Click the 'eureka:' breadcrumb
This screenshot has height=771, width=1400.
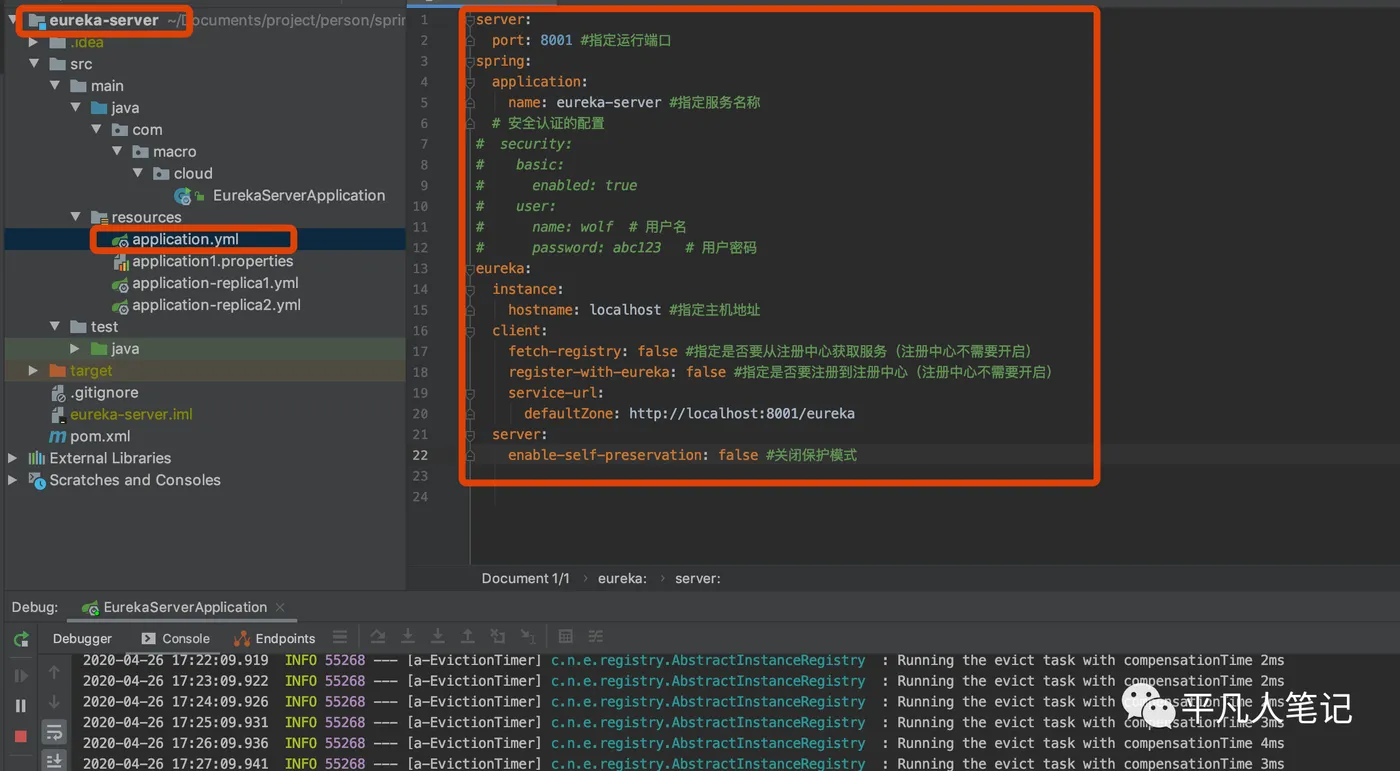pyautogui.click(x=622, y=578)
